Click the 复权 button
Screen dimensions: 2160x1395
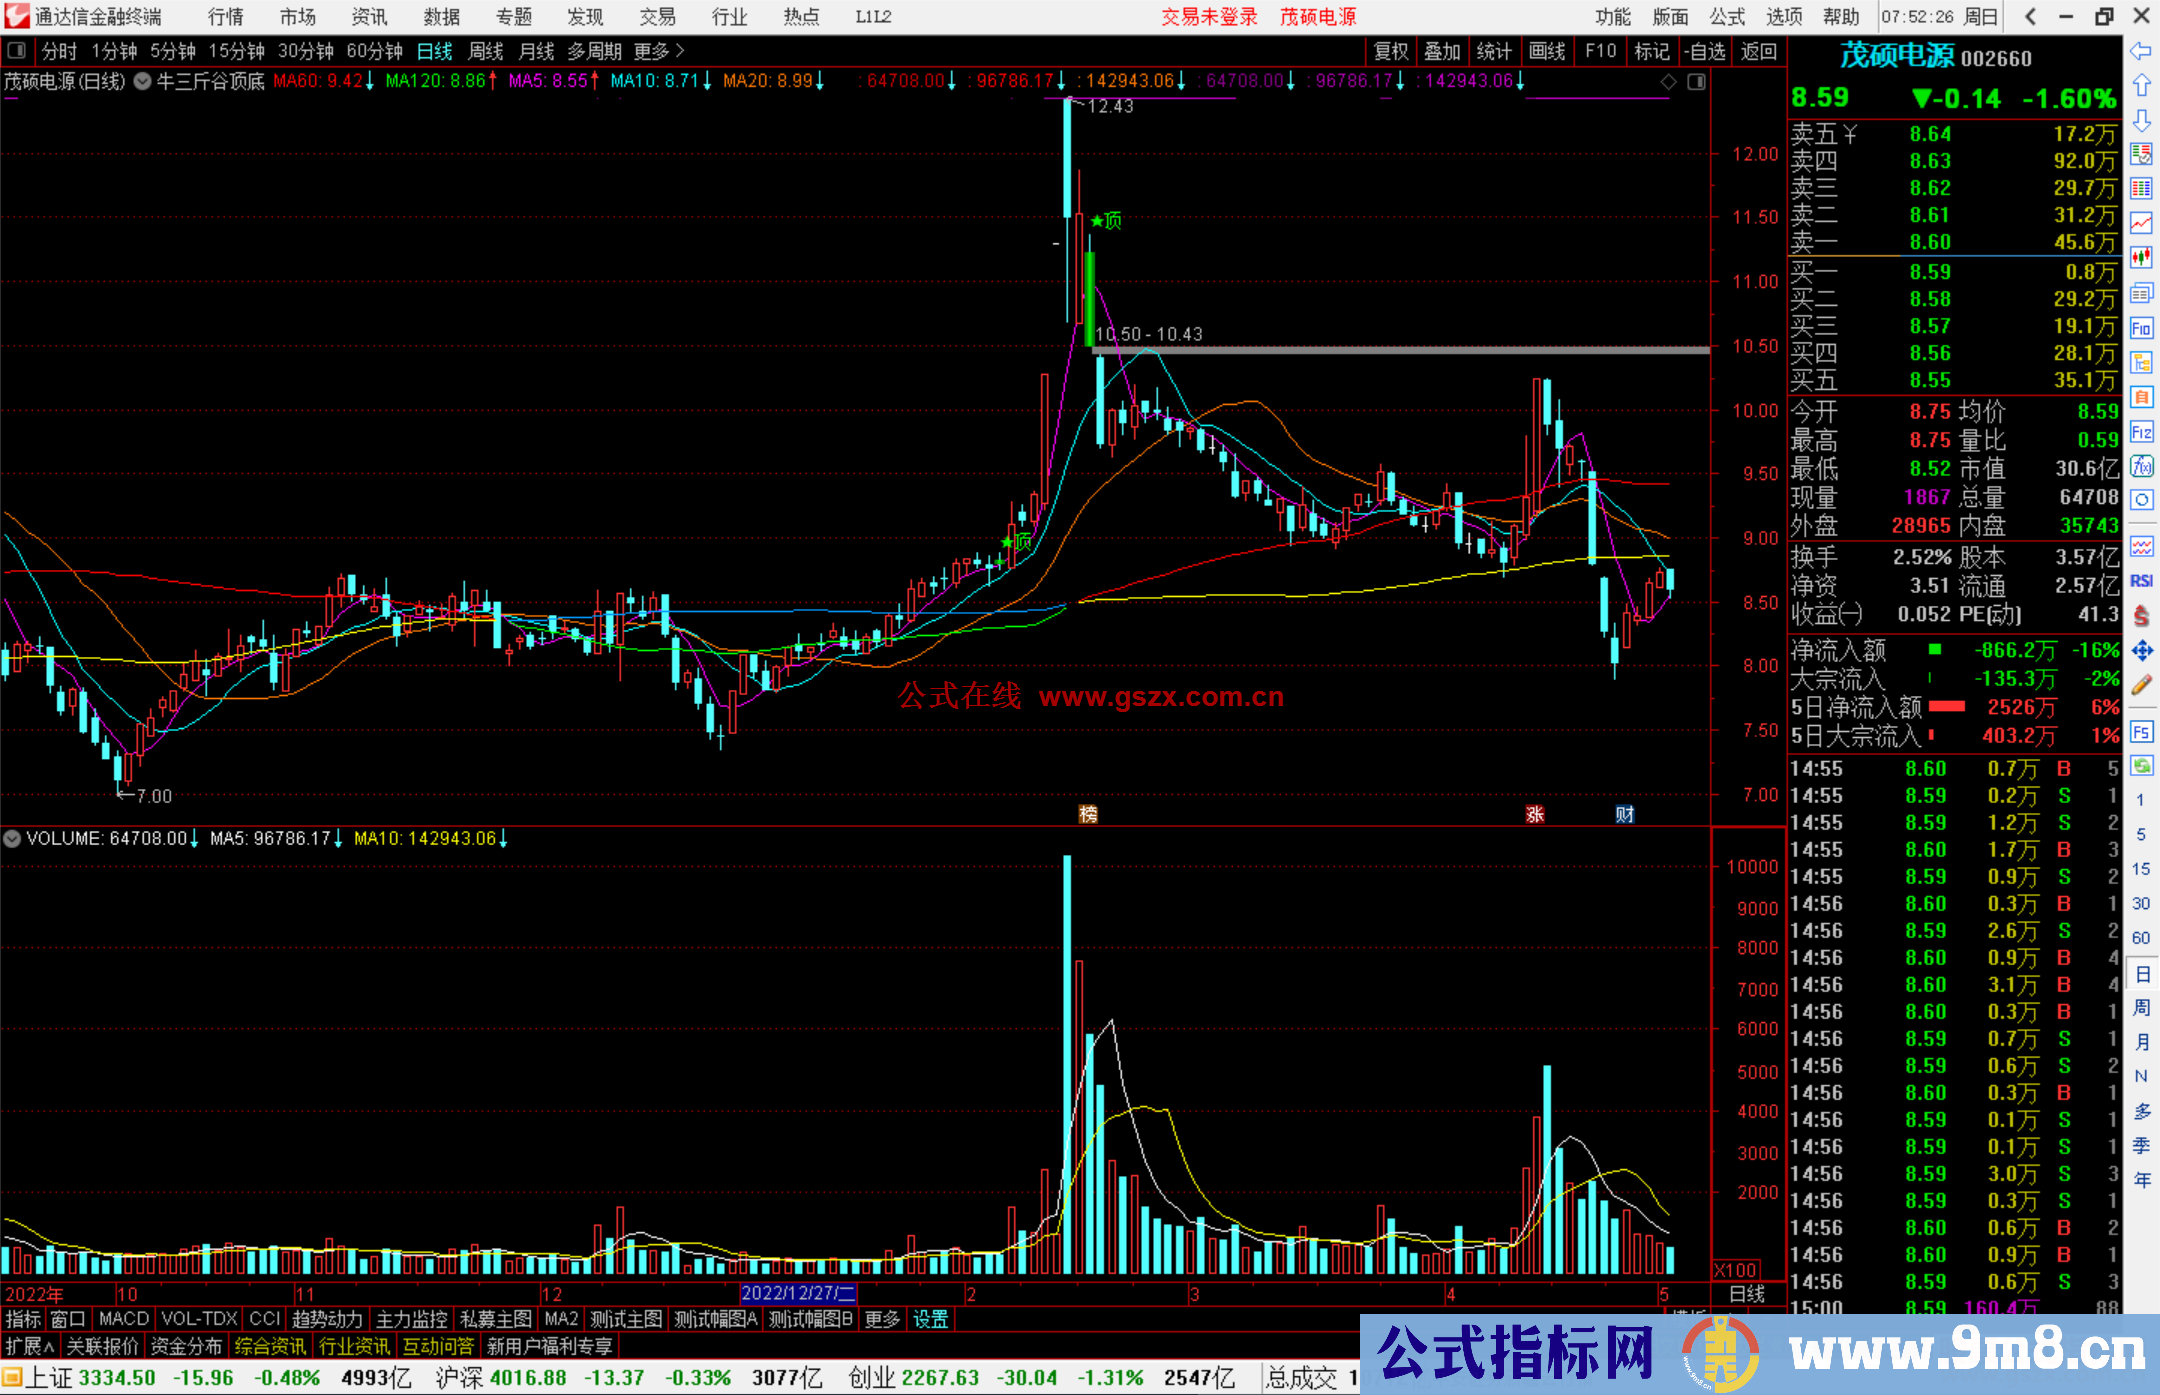(1391, 51)
